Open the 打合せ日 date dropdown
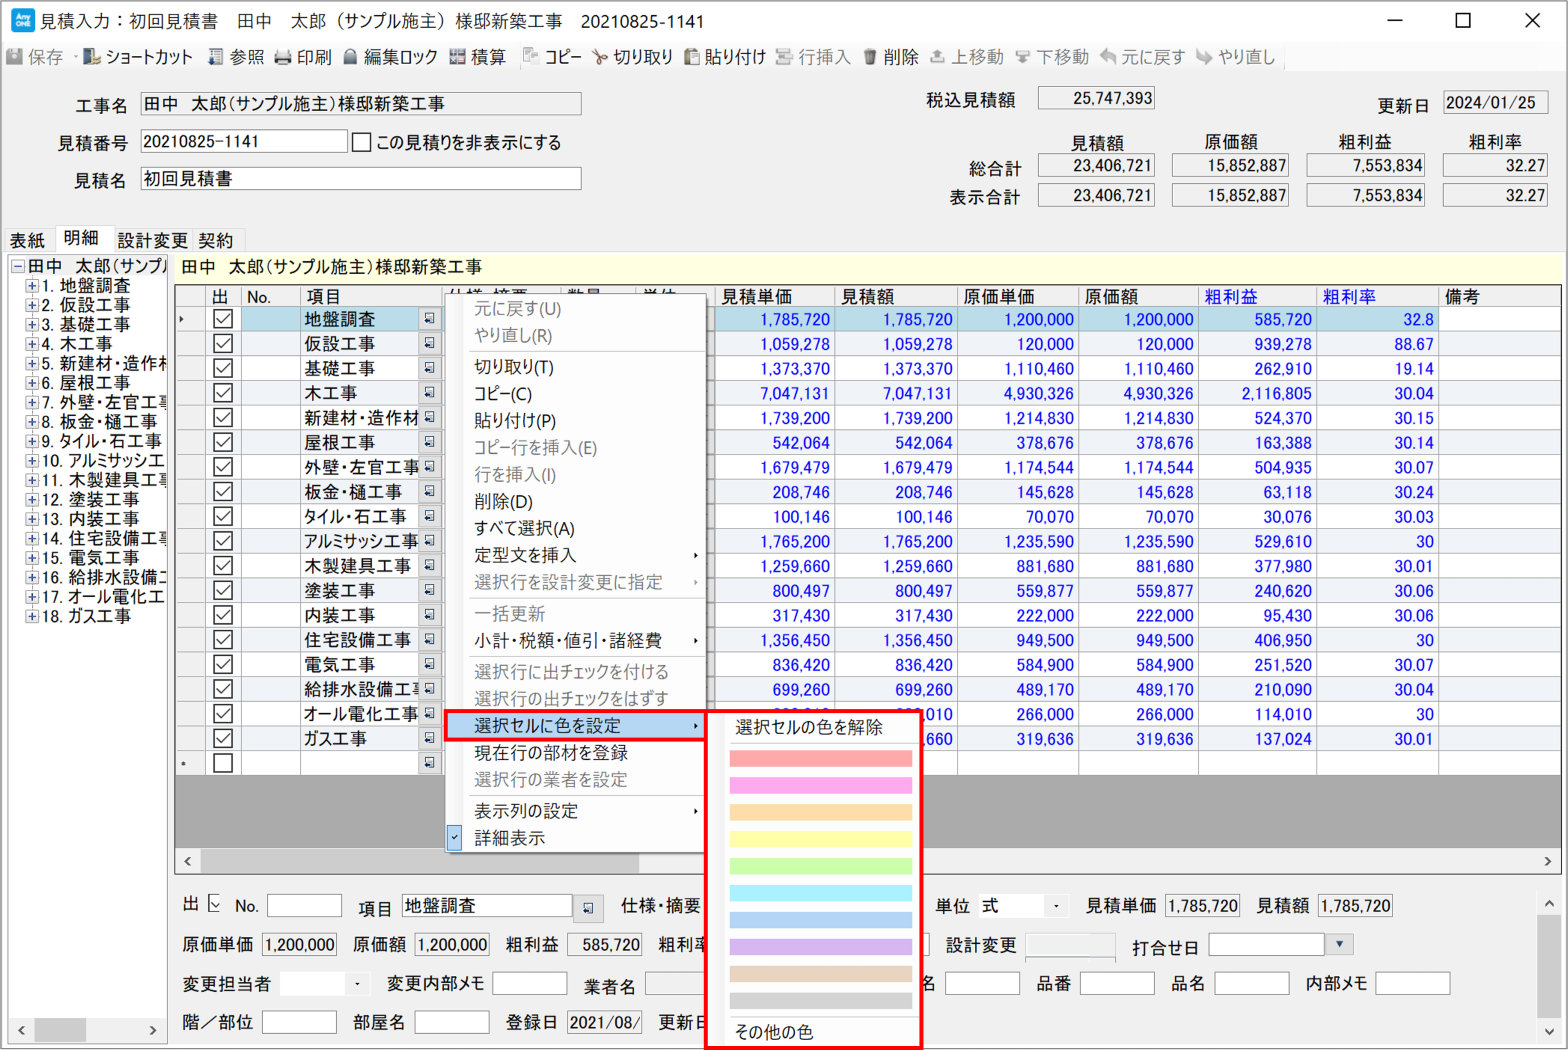Viewport: 1568px width, 1050px height. coord(1339,944)
